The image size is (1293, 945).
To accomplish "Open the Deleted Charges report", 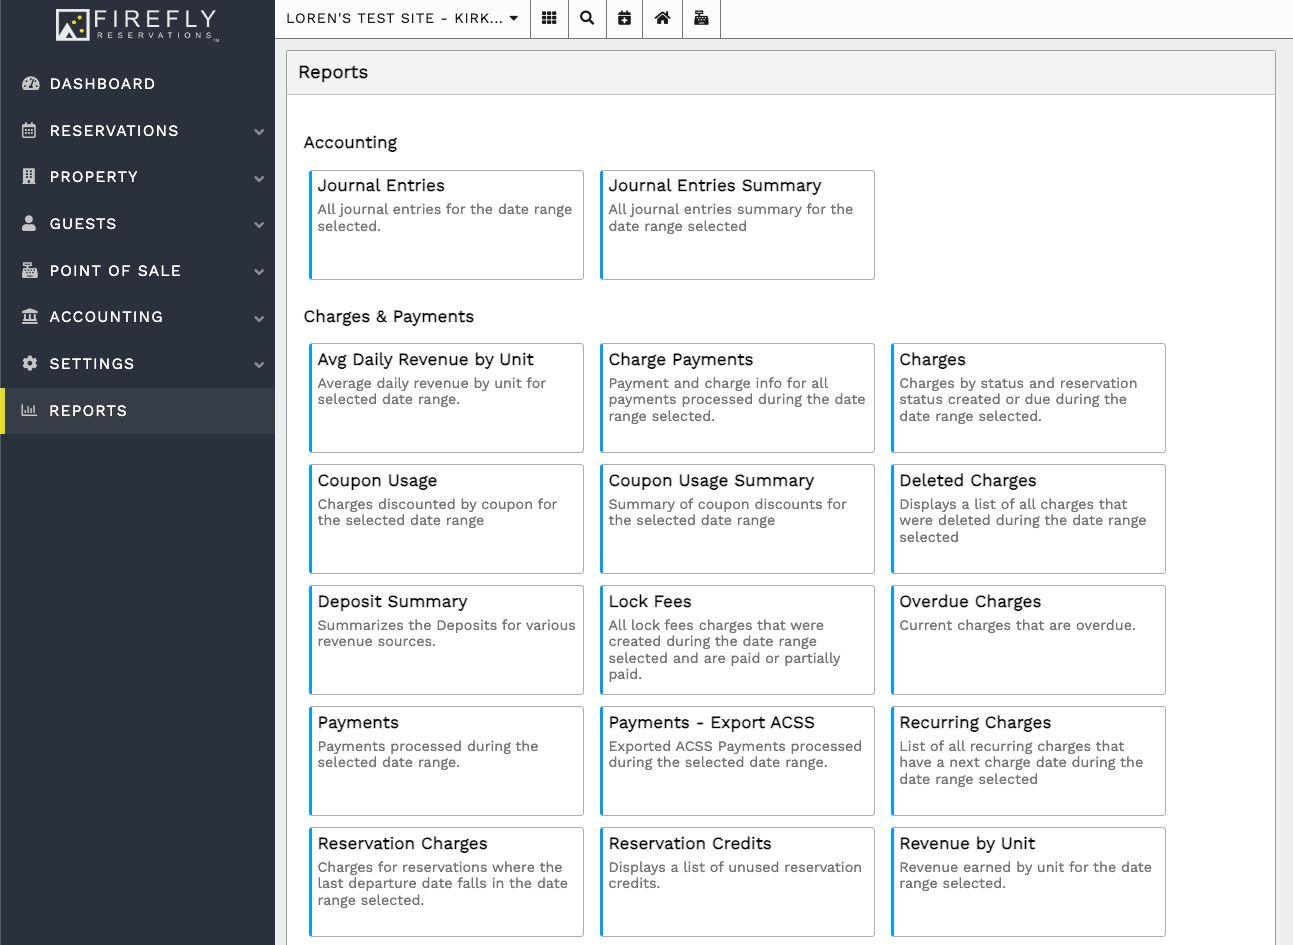I will [x=1028, y=519].
